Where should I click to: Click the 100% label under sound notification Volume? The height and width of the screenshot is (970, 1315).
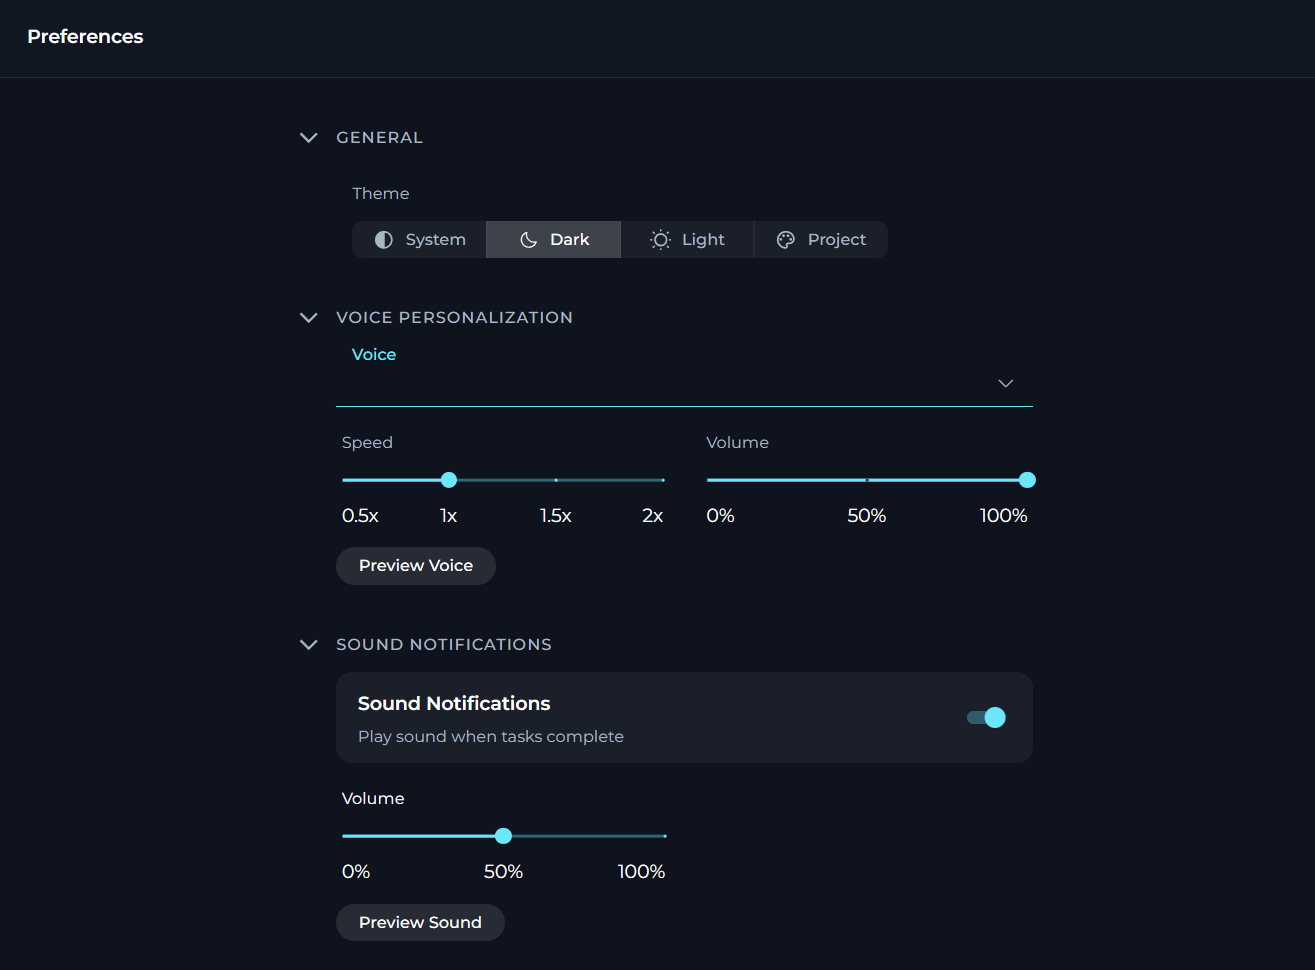pos(641,872)
